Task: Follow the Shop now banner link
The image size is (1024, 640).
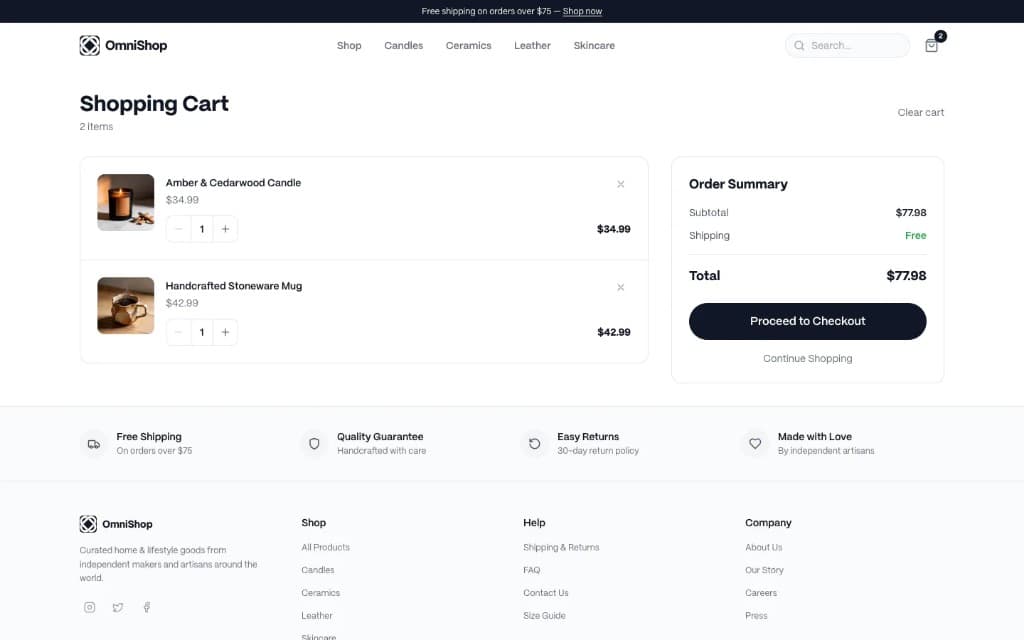Action: [583, 11]
